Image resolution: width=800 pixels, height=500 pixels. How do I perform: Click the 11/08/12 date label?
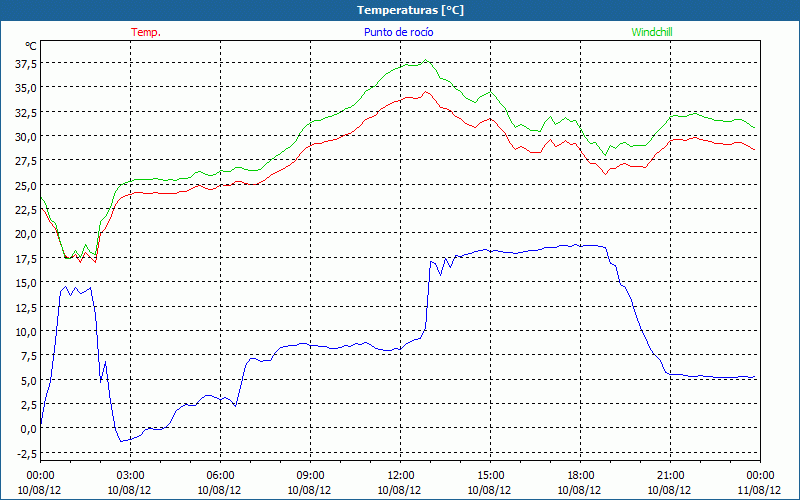coord(759,490)
